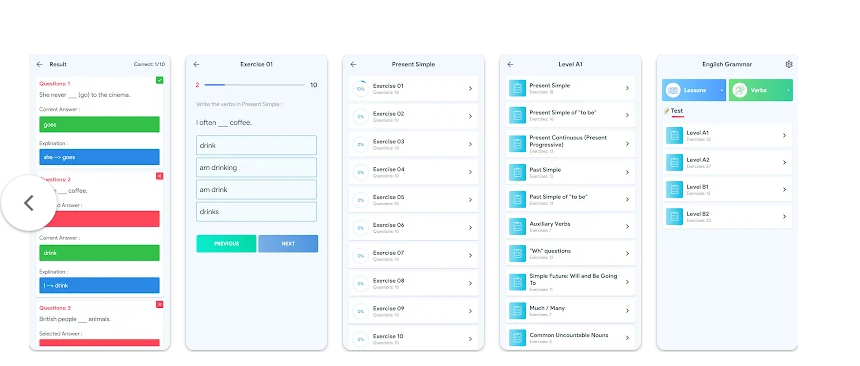Click the "Wh" questions clipboard icon
This screenshot has width=860, height=366.
coord(517,254)
